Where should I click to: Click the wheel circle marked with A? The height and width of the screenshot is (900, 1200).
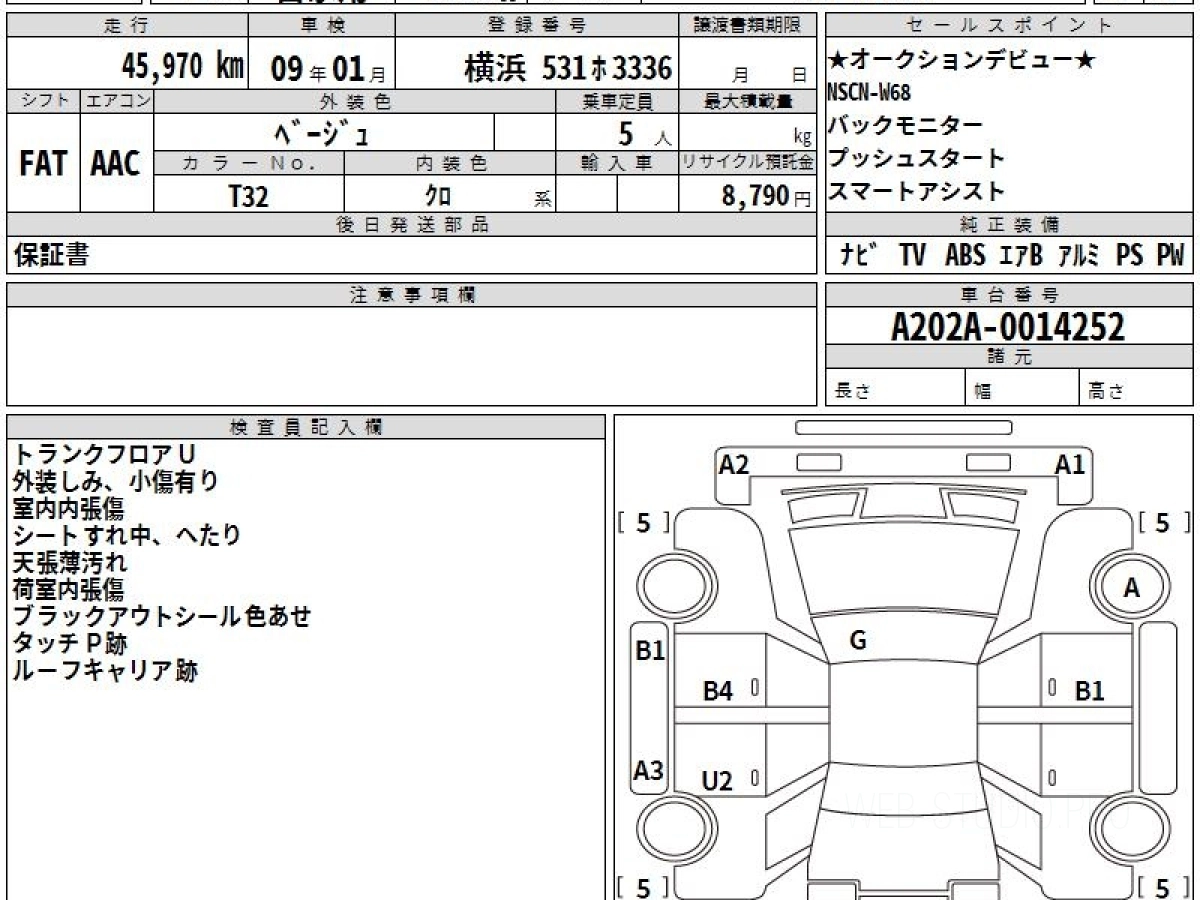pyautogui.click(x=1131, y=589)
